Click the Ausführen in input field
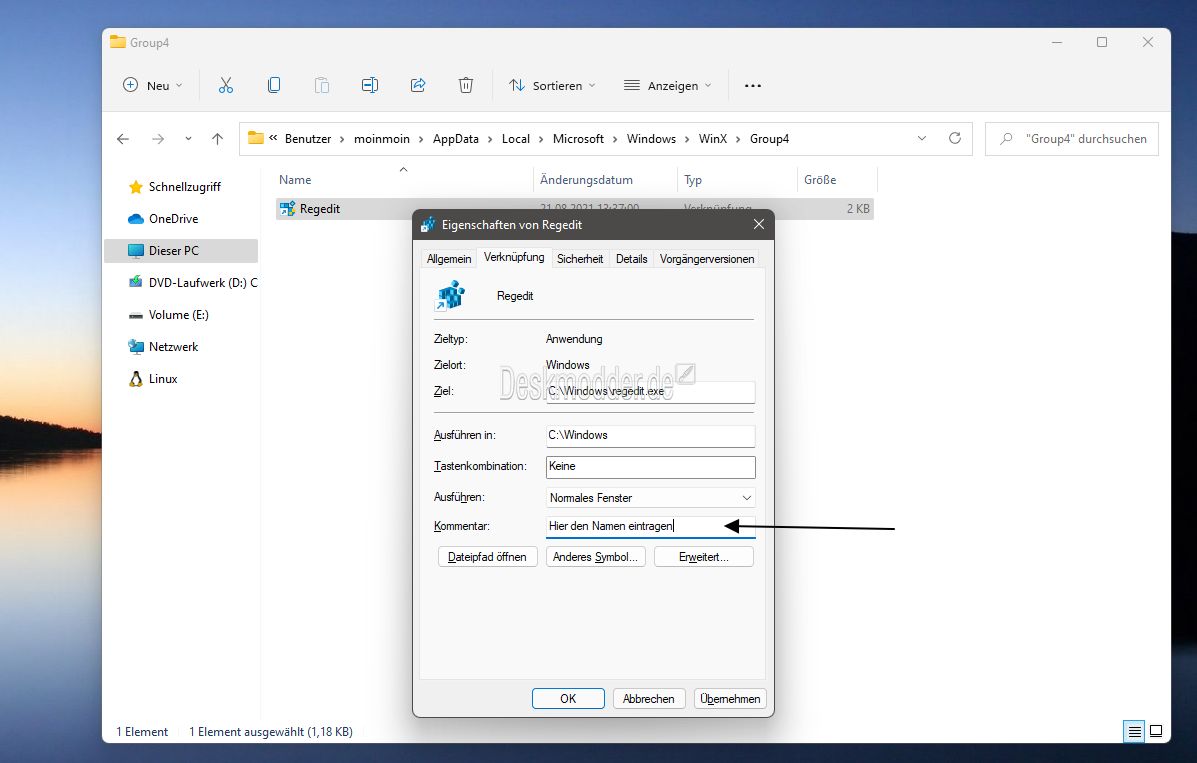The image size is (1197, 763). pos(650,435)
